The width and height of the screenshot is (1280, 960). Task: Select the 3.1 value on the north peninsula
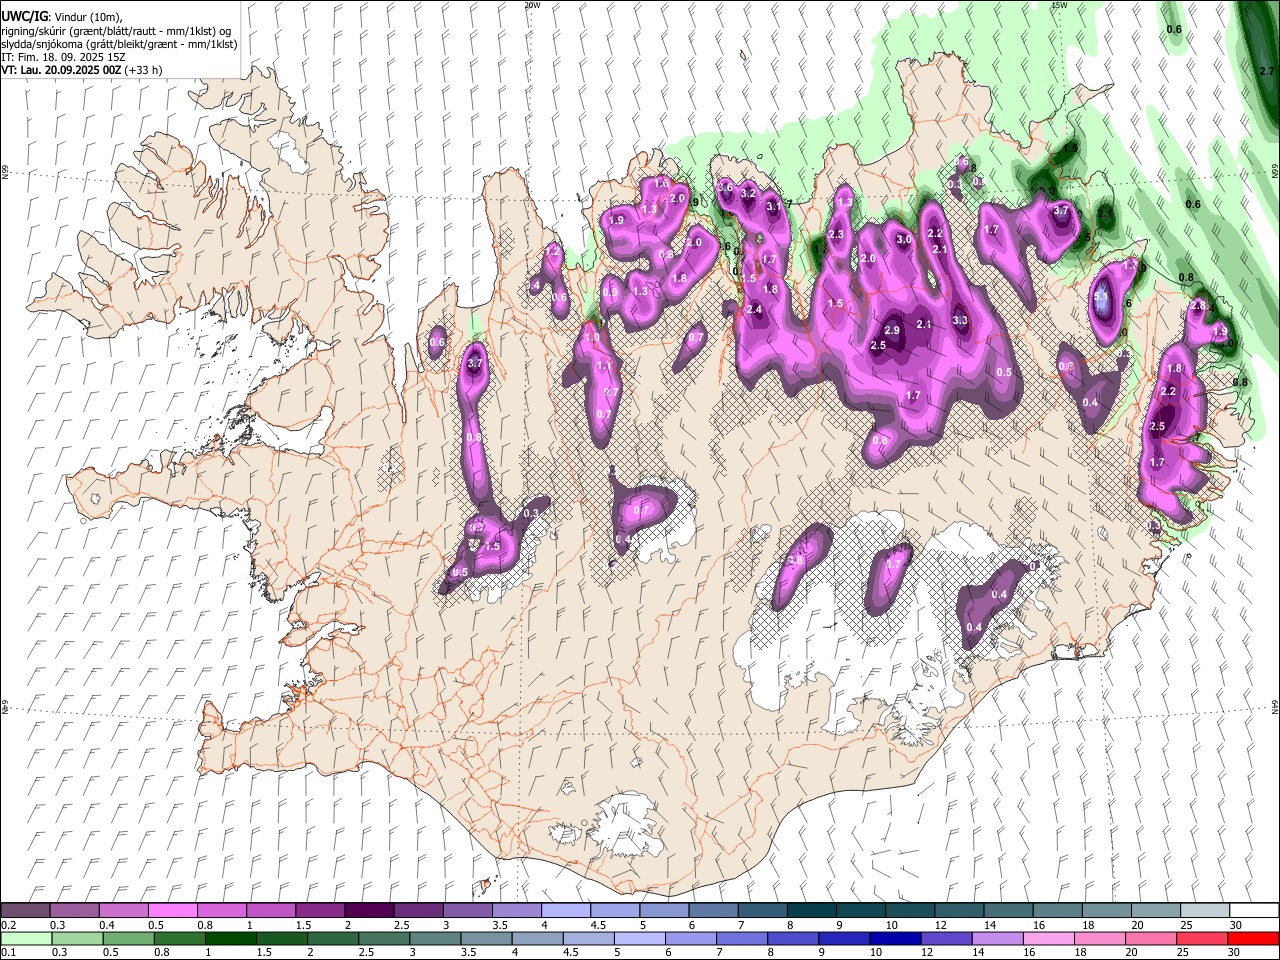pos(773,206)
